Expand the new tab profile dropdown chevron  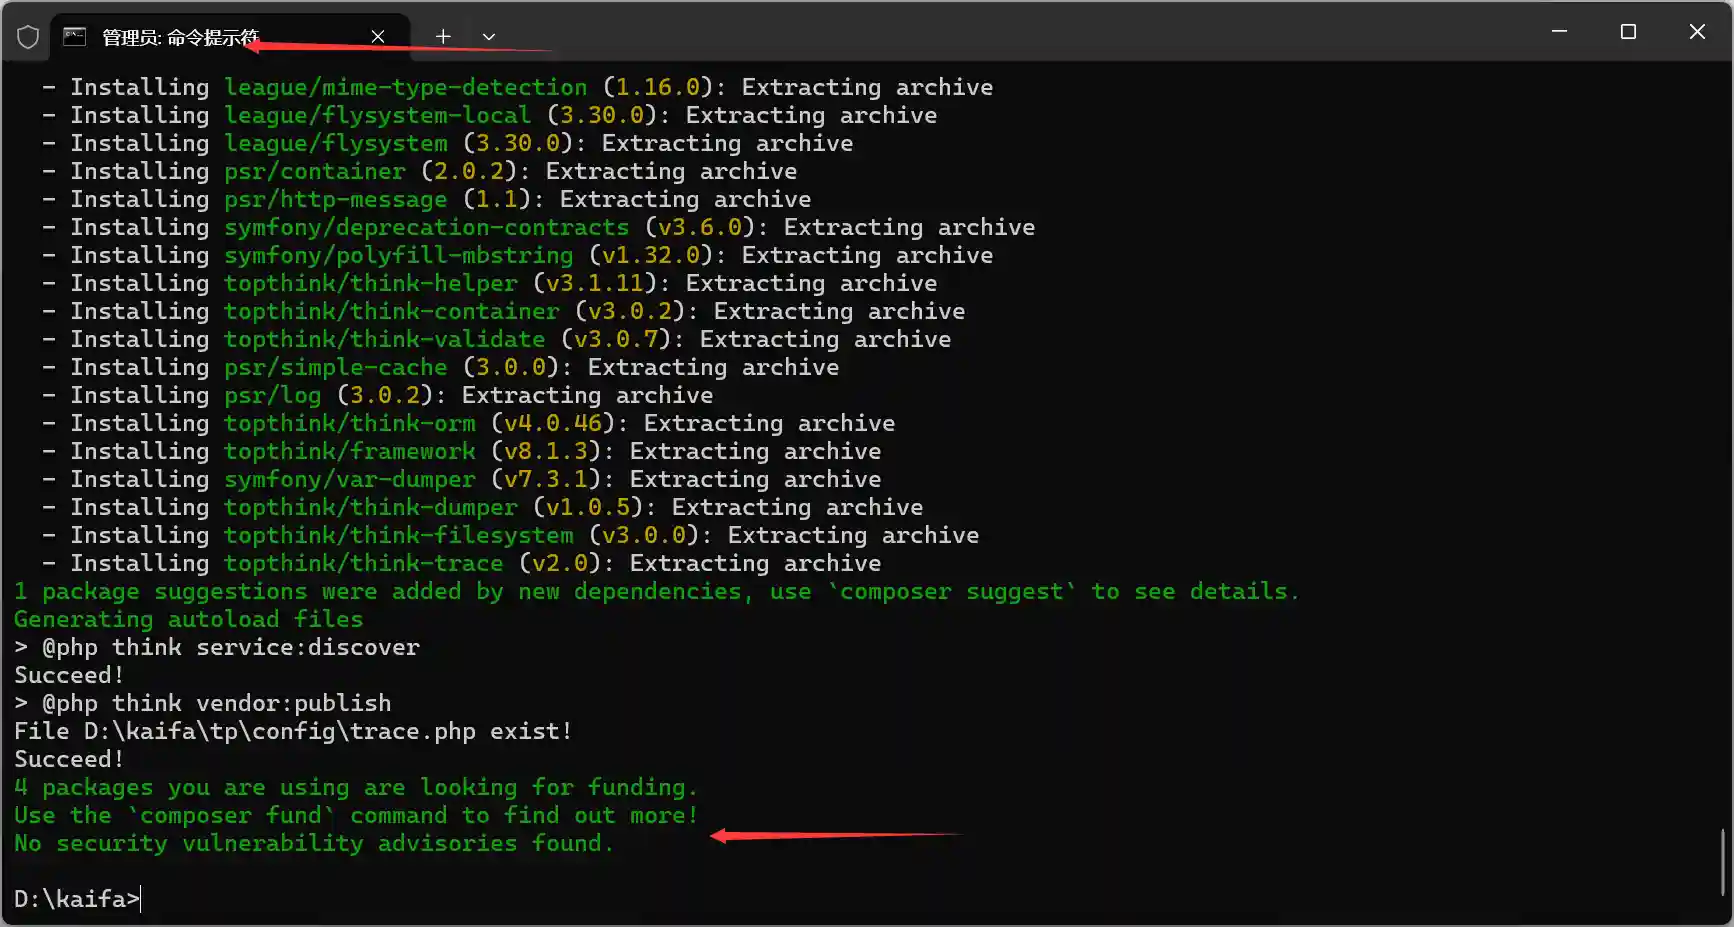(489, 37)
